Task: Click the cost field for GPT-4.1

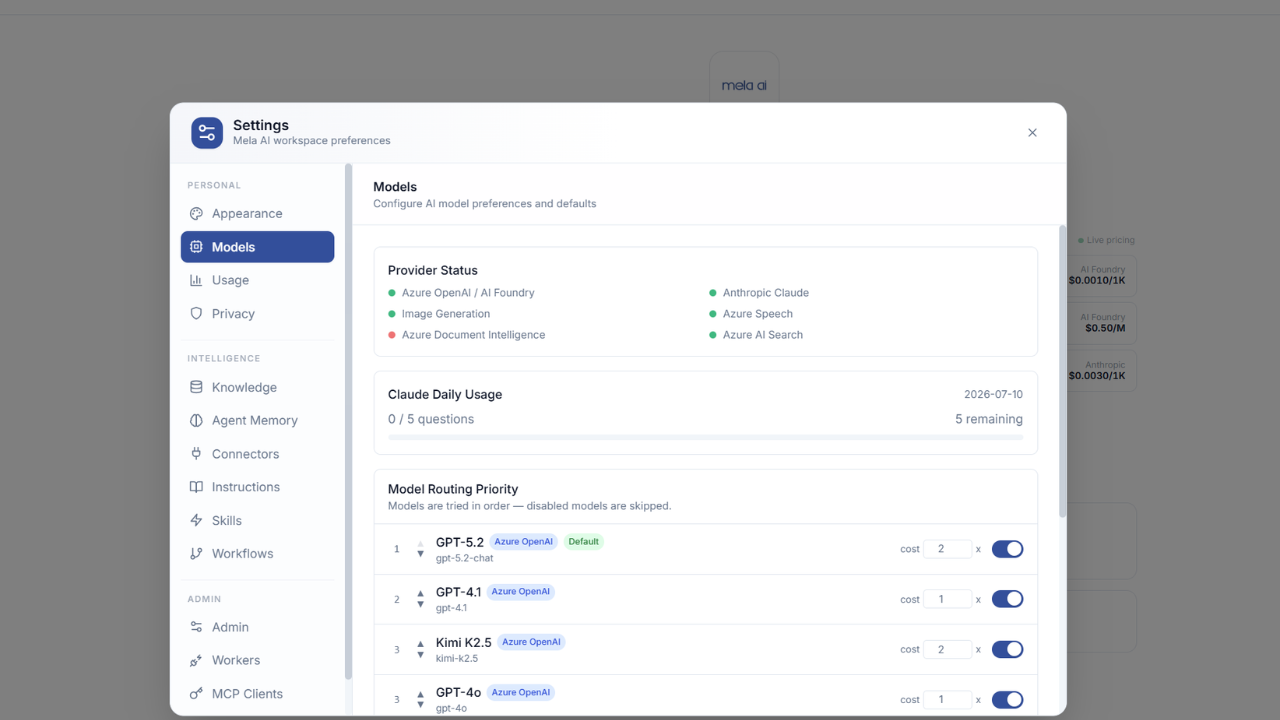Action: (x=948, y=599)
